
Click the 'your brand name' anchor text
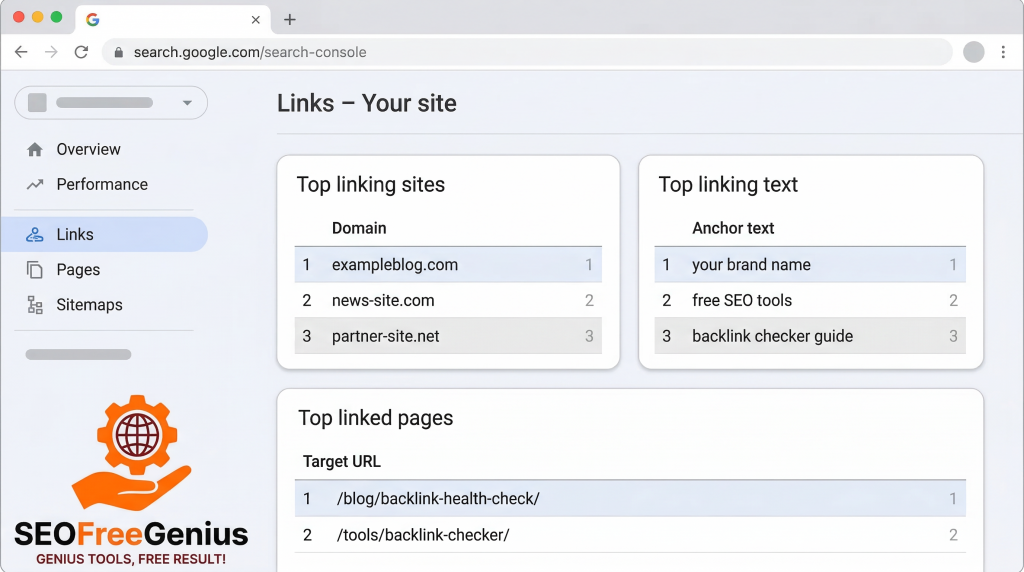(751, 264)
